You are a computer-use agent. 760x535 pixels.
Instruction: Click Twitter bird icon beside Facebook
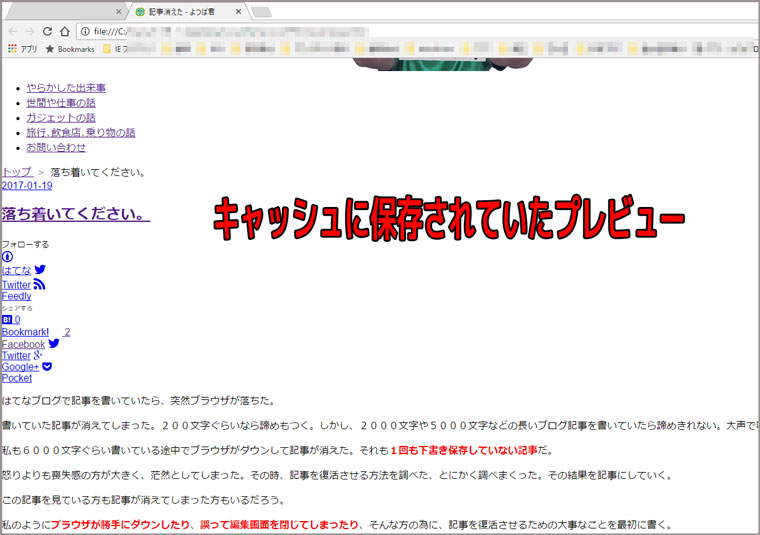[x=54, y=343]
